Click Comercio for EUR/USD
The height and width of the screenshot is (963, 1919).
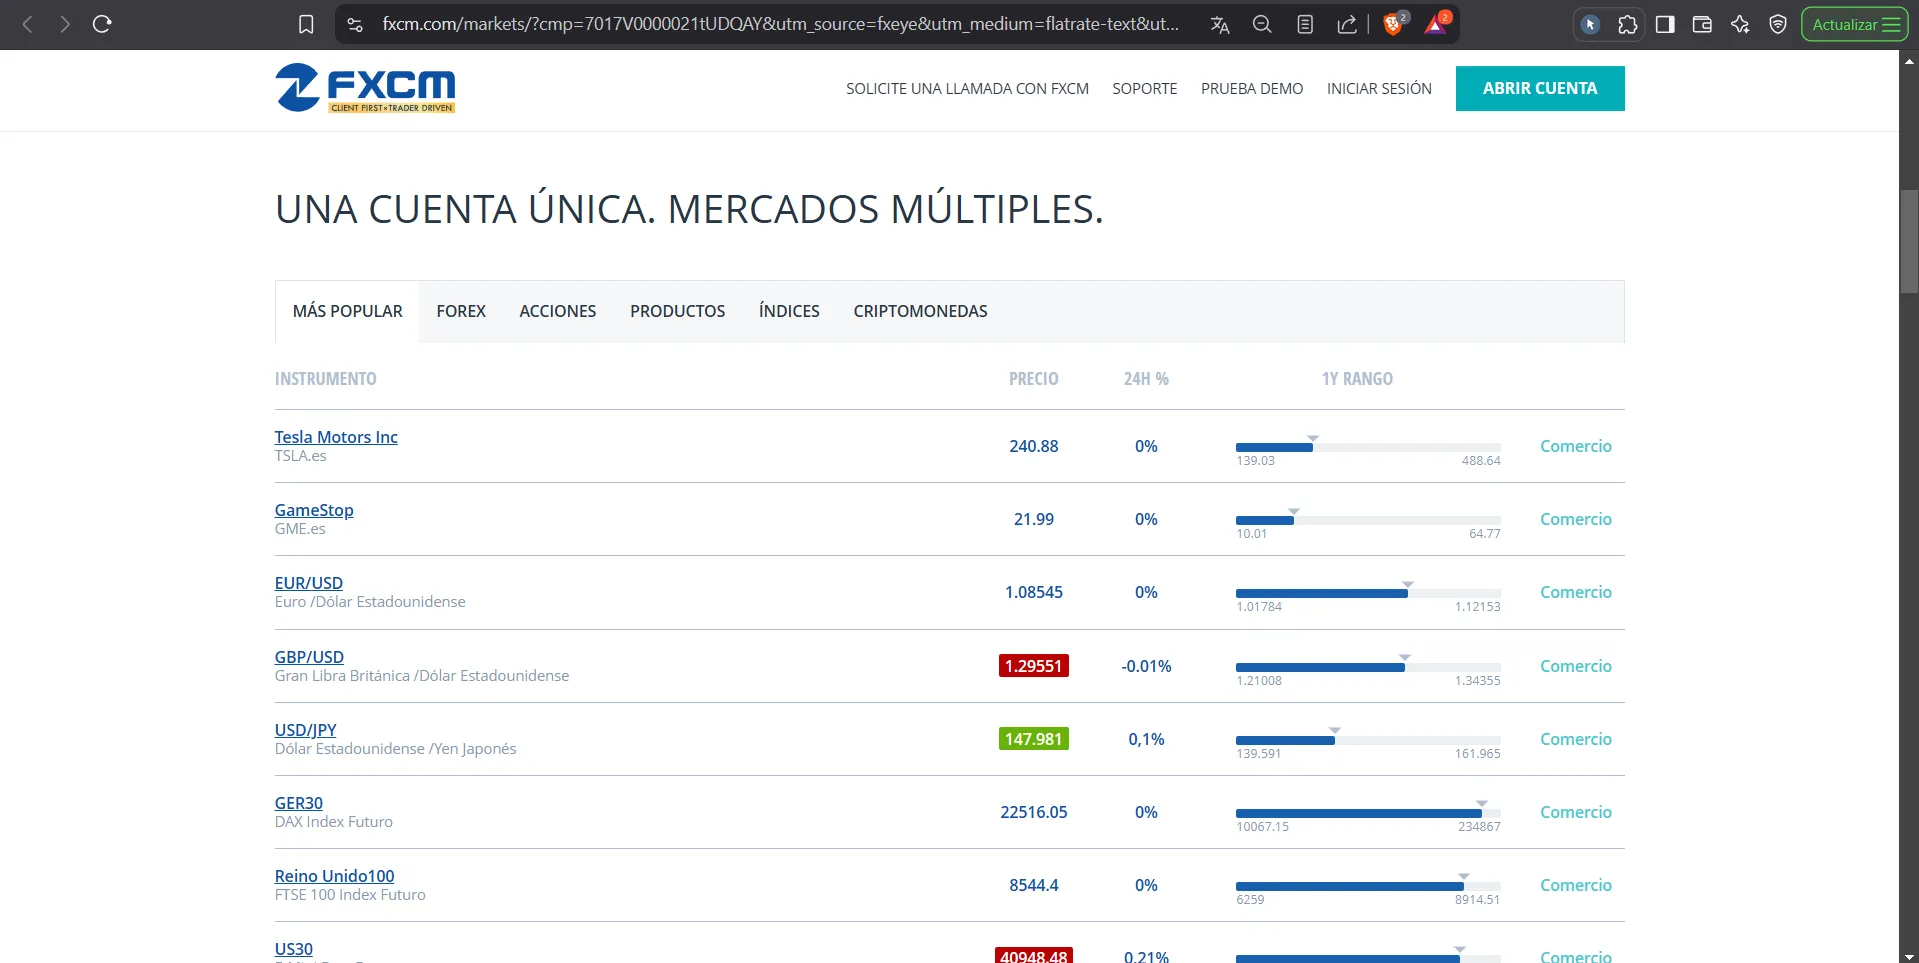tap(1576, 592)
